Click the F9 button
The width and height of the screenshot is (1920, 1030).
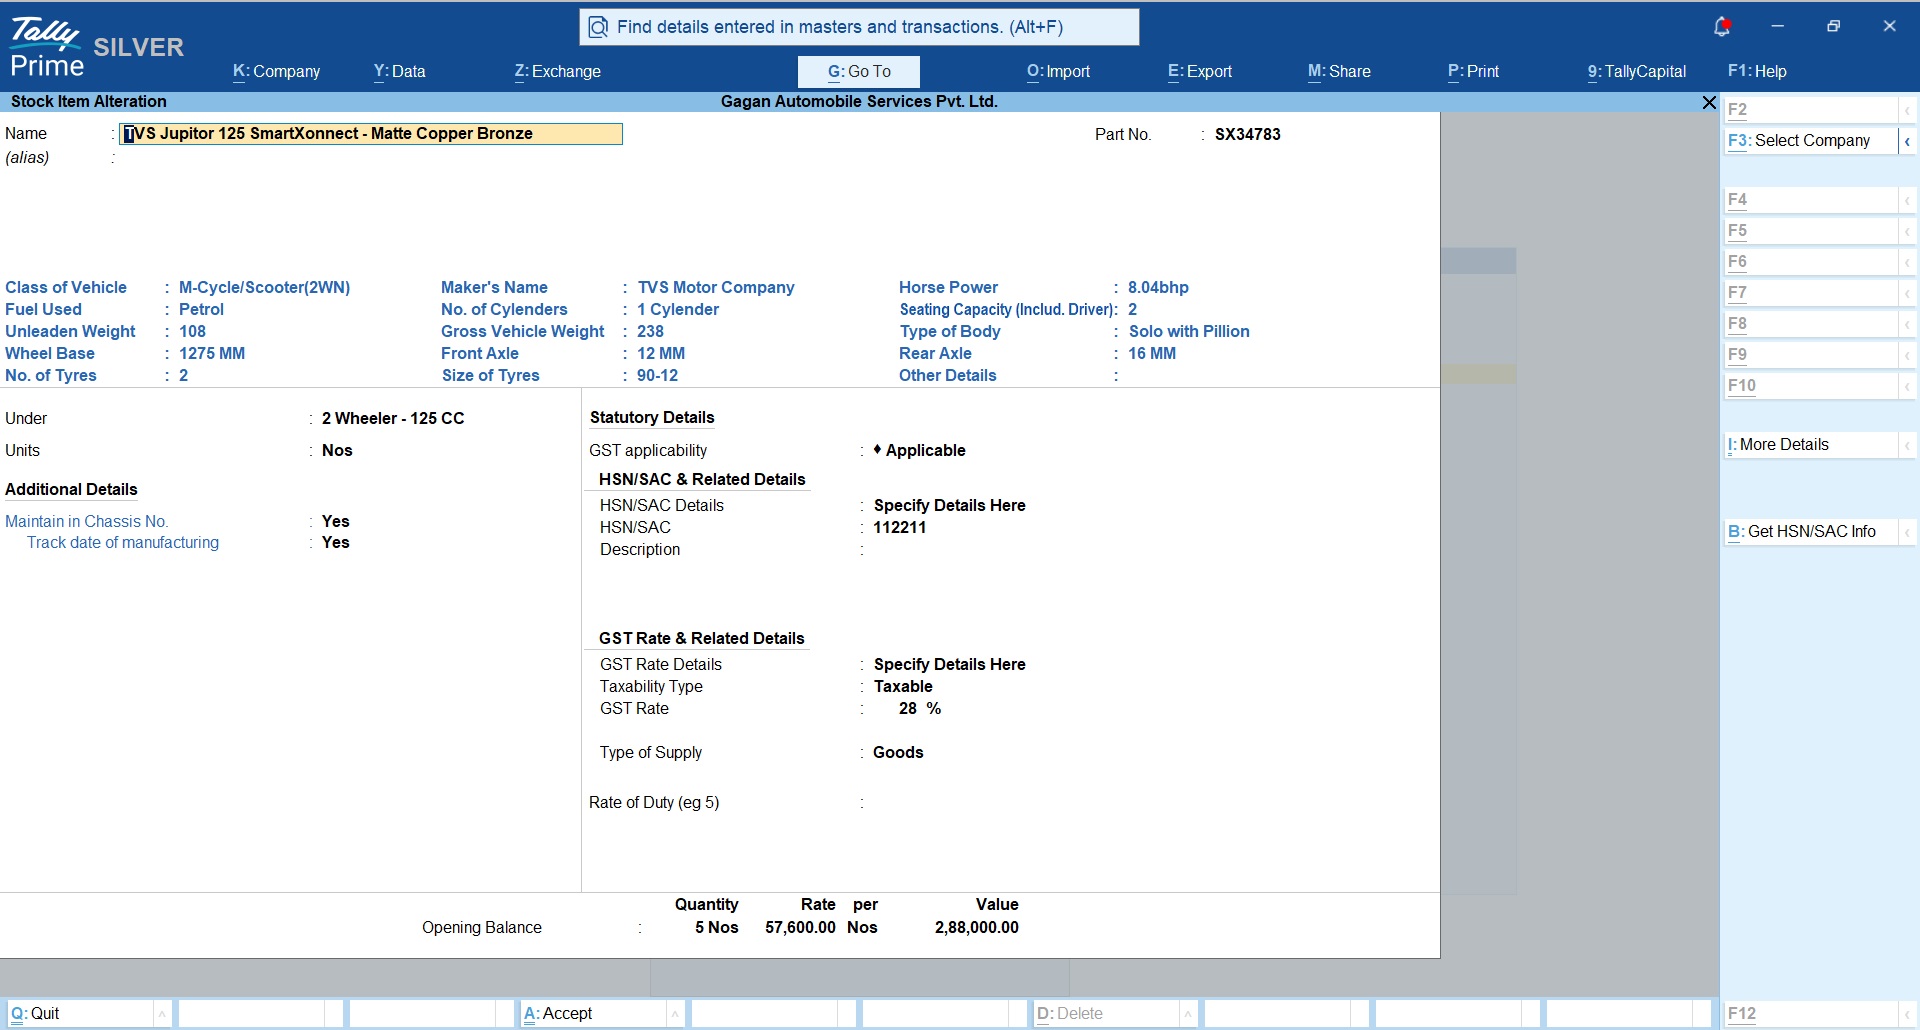click(x=1810, y=355)
